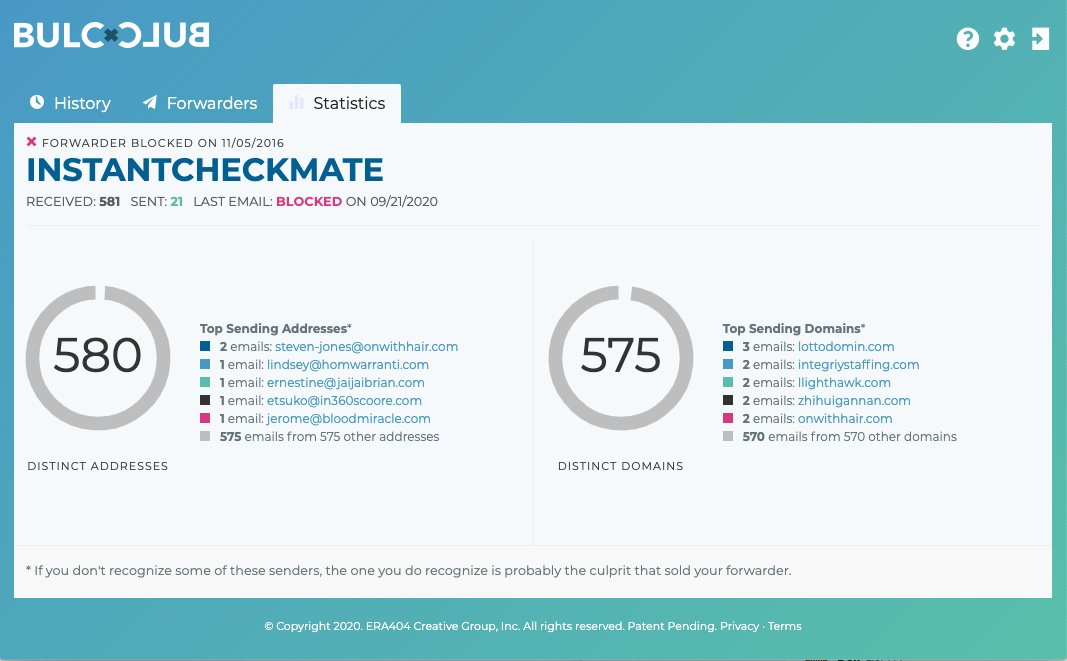Click the Top Sending Addresses heading
Screen dimensions: 1067x661
point(276,328)
